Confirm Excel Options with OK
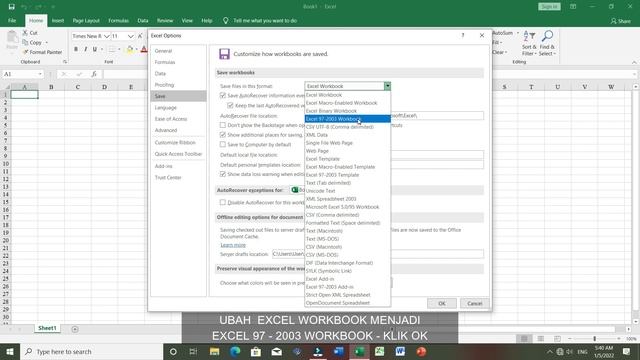 coord(442,303)
